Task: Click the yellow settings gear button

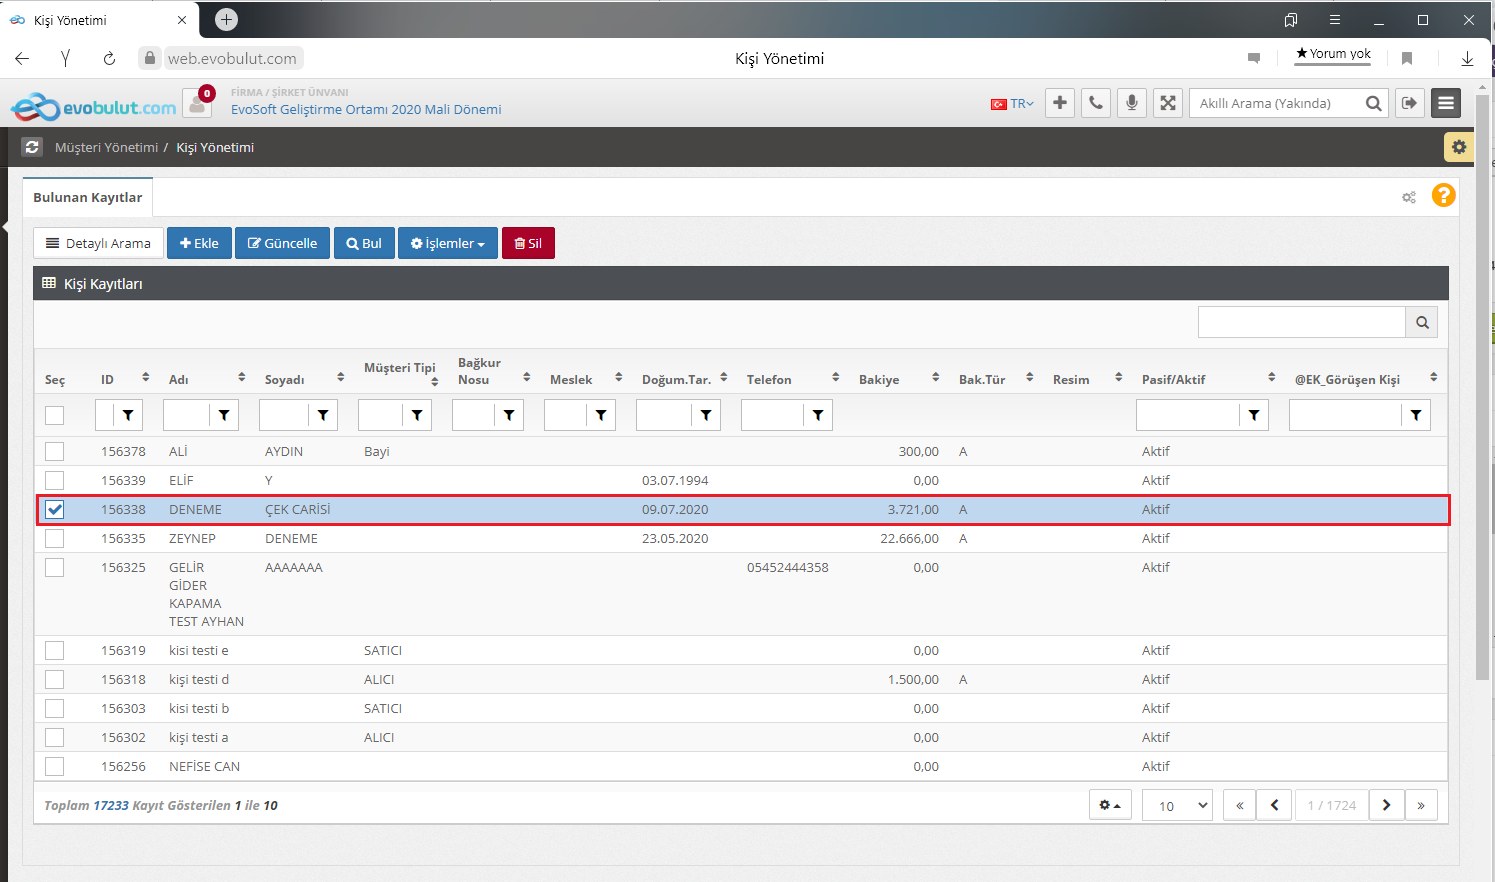Action: pyautogui.click(x=1459, y=147)
